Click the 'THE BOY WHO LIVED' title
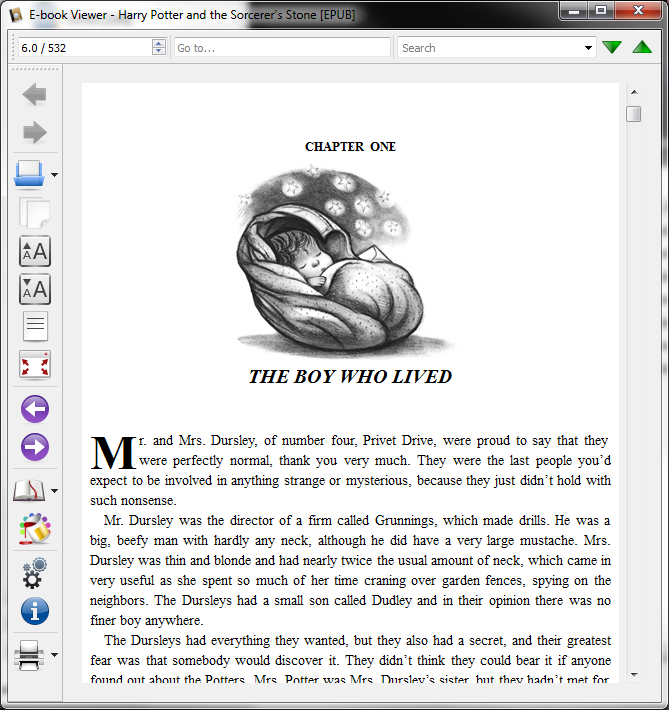Image resolution: width=669 pixels, height=710 pixels. tap(351, 377)
